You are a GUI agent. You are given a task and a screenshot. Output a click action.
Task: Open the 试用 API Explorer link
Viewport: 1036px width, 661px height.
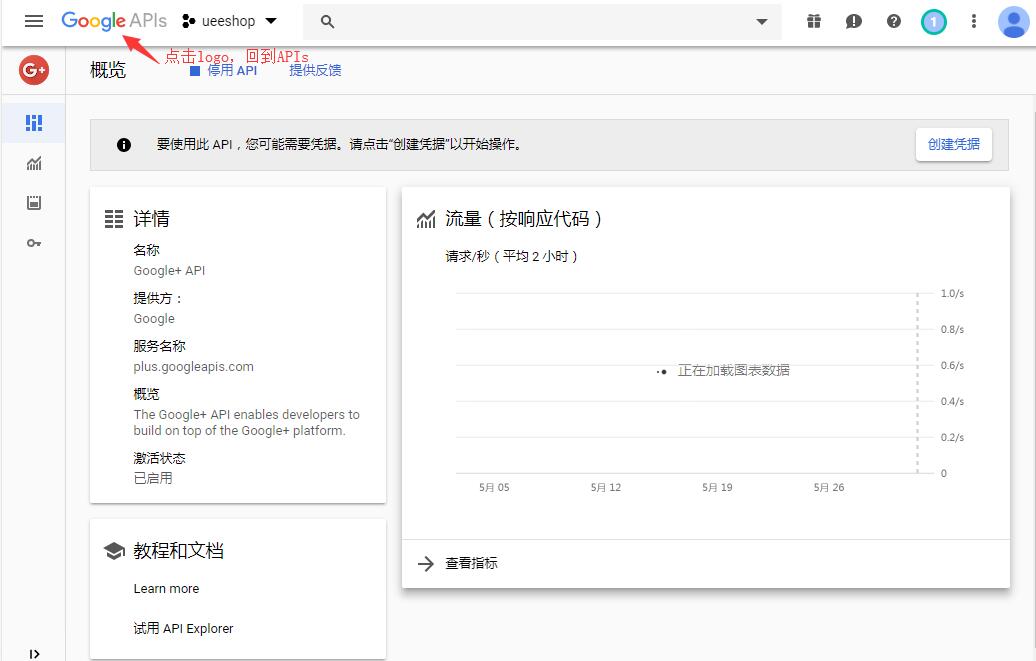tap(183, 628)
